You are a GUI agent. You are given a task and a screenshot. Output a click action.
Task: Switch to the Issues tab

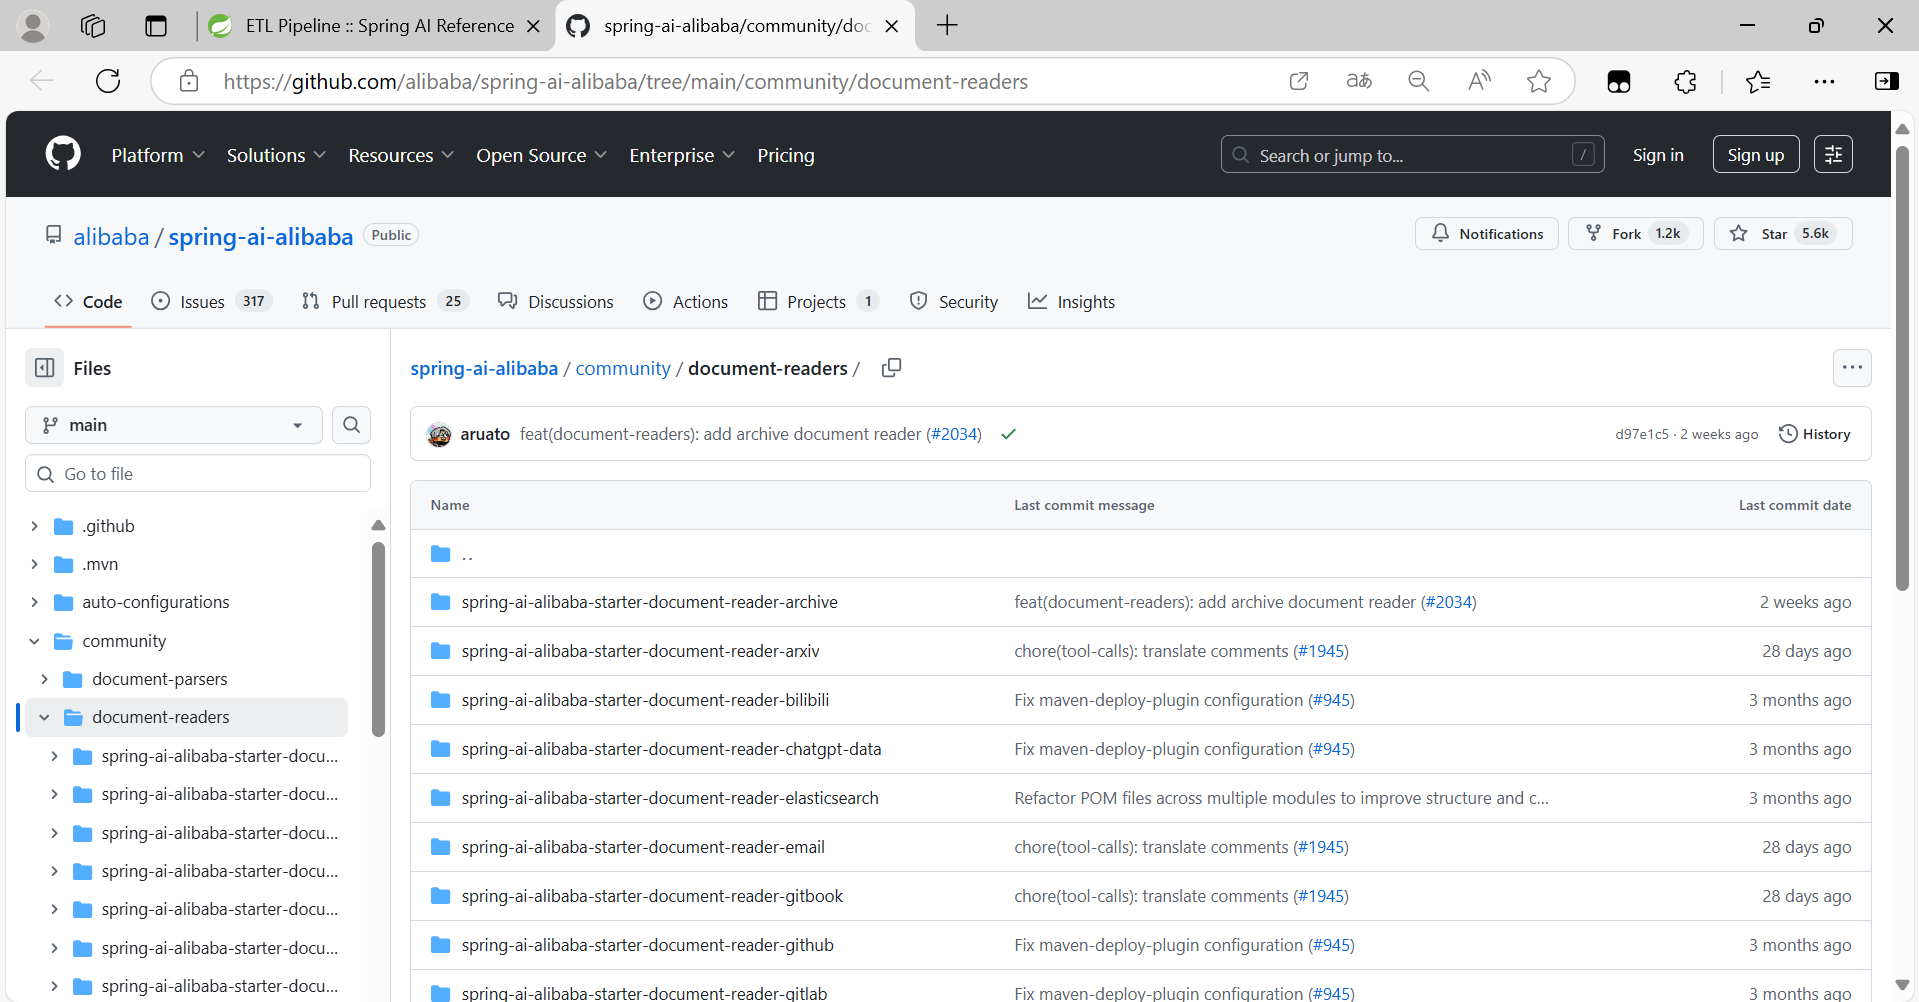click(211, 301)
